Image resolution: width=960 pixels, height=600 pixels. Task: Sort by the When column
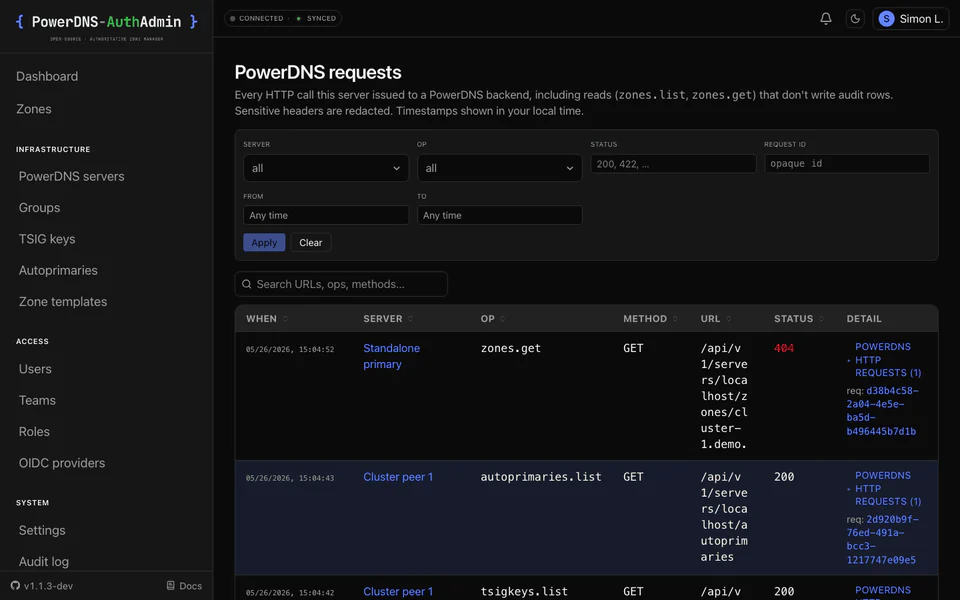(x=267, y=319)
